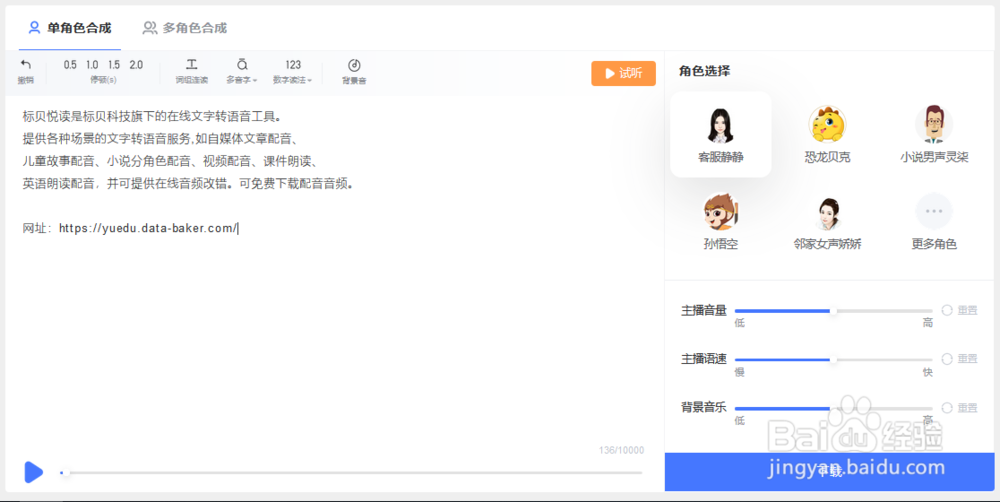Click the 停顿(s) pause label
Image resolution: width=1000 pixels, height=502 pixels.
(103, 80)
